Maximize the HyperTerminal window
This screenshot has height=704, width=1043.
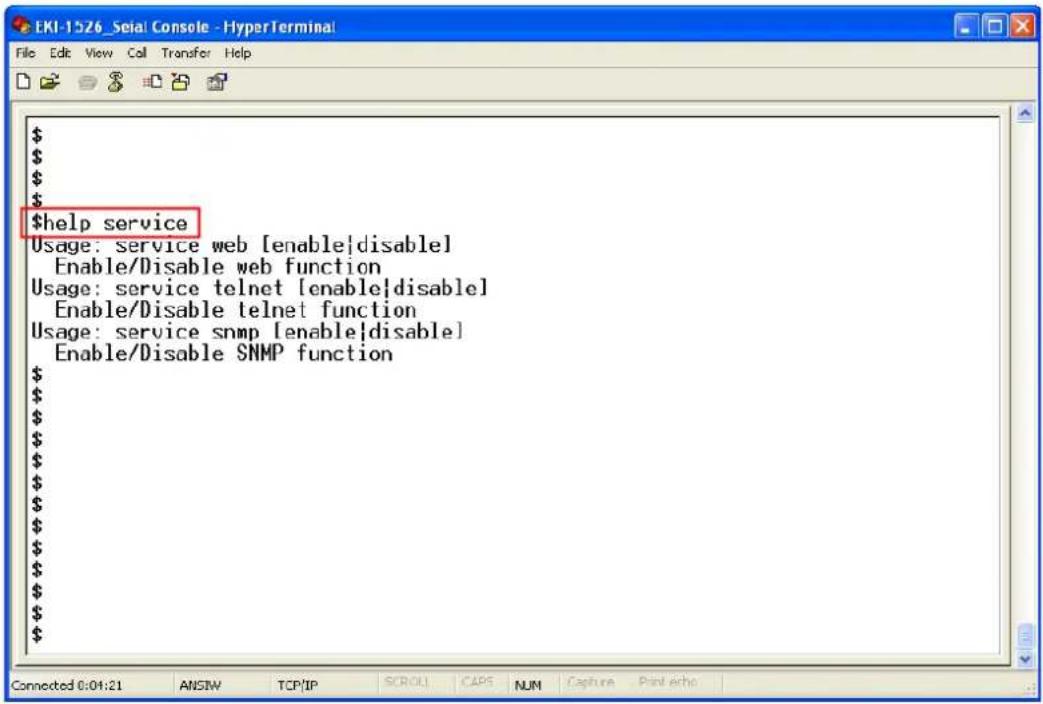(994, 27)
